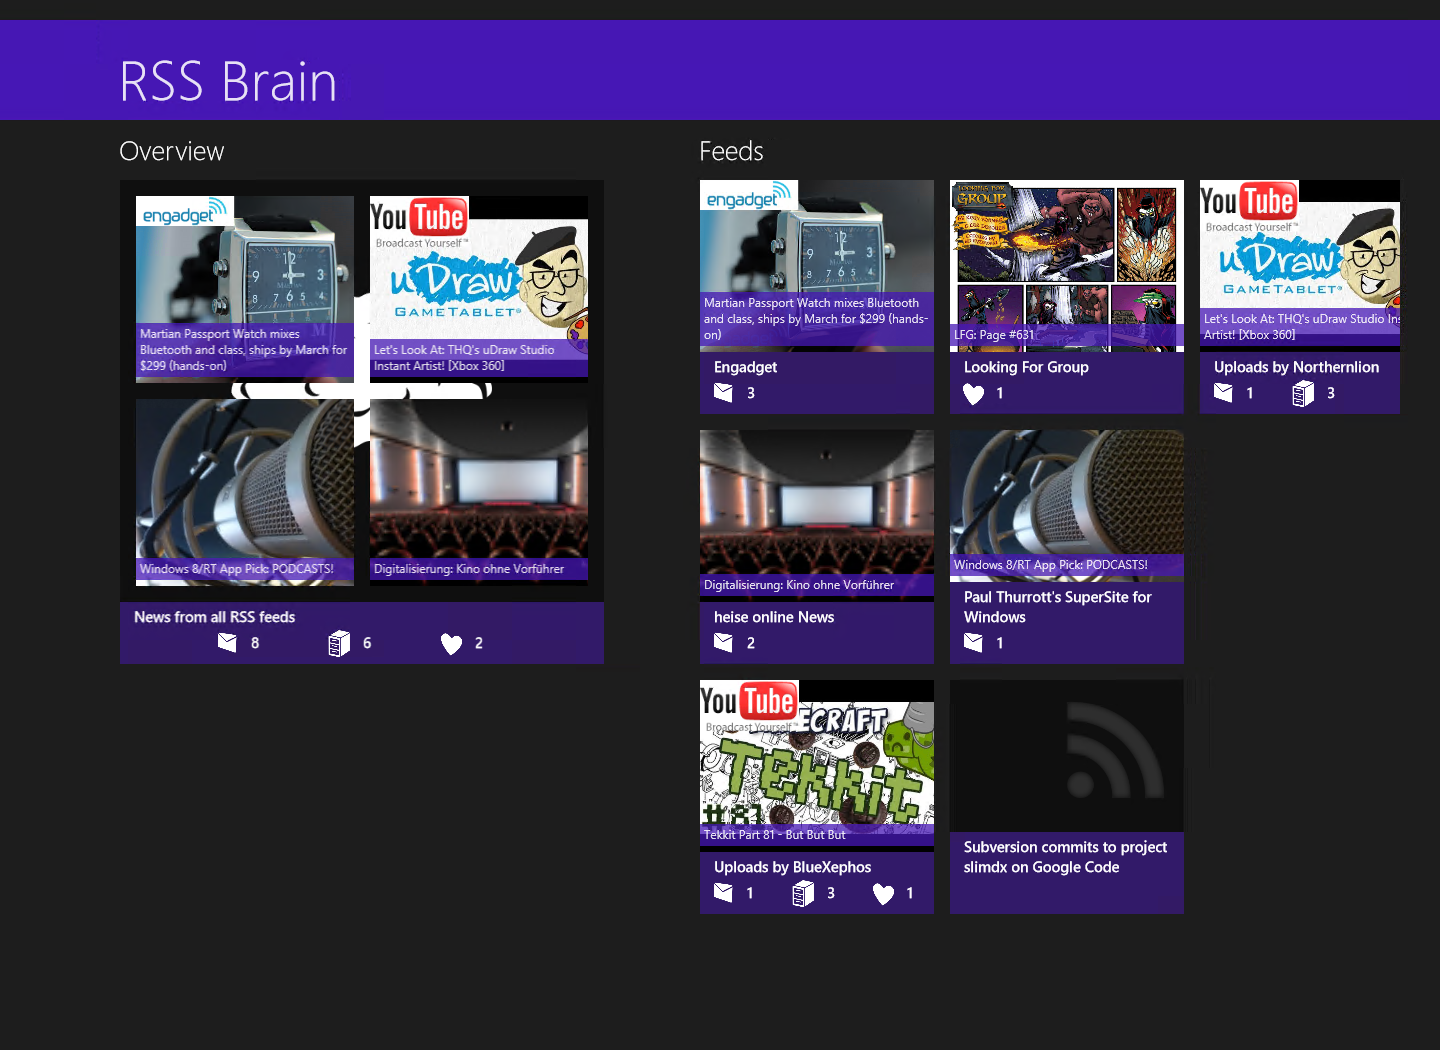The width and height of the screenshot is (1440, 1050).
Task: Open Paul Thurrott's microphone thumbnail in Feeds
Action: pos(1067,504)
